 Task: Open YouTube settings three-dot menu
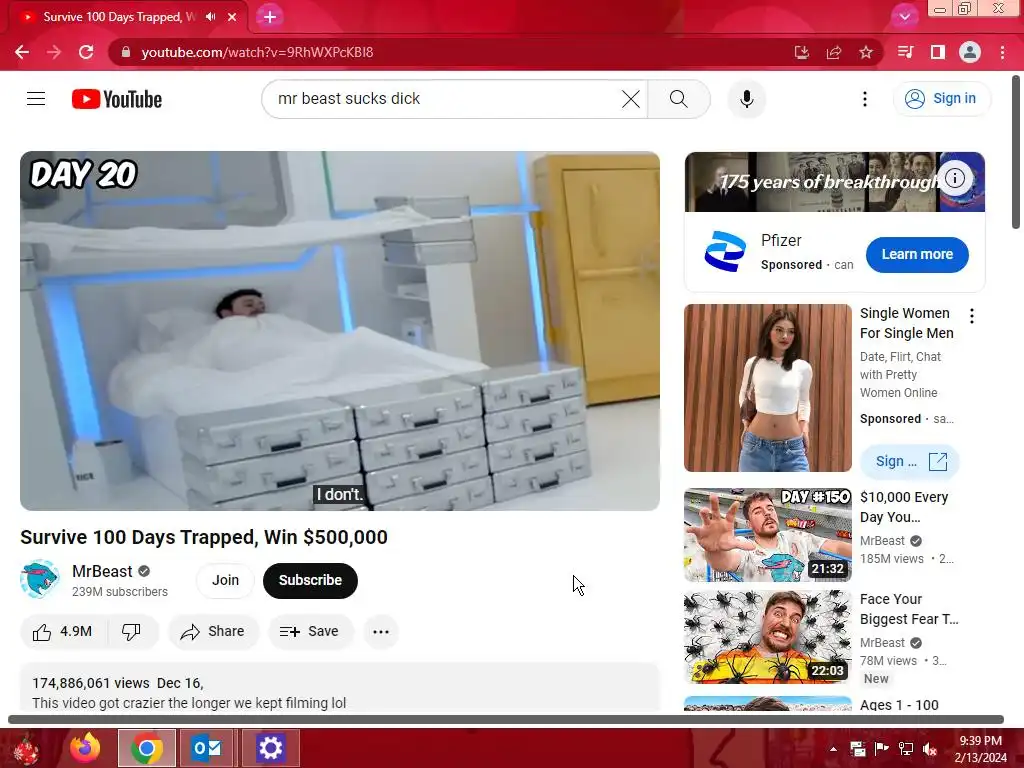click(865, 99)
